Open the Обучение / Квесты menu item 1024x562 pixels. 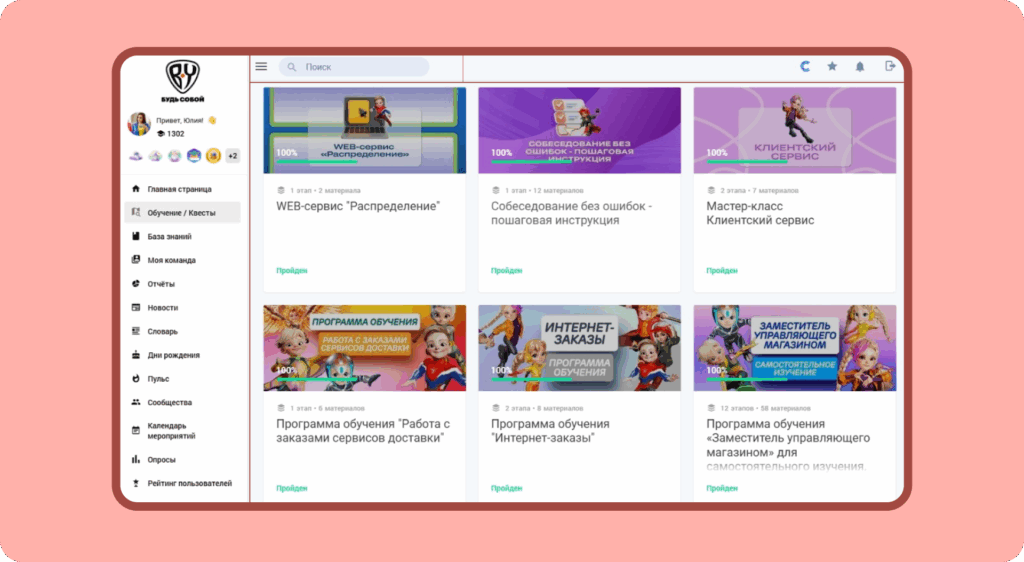(181, 212)
